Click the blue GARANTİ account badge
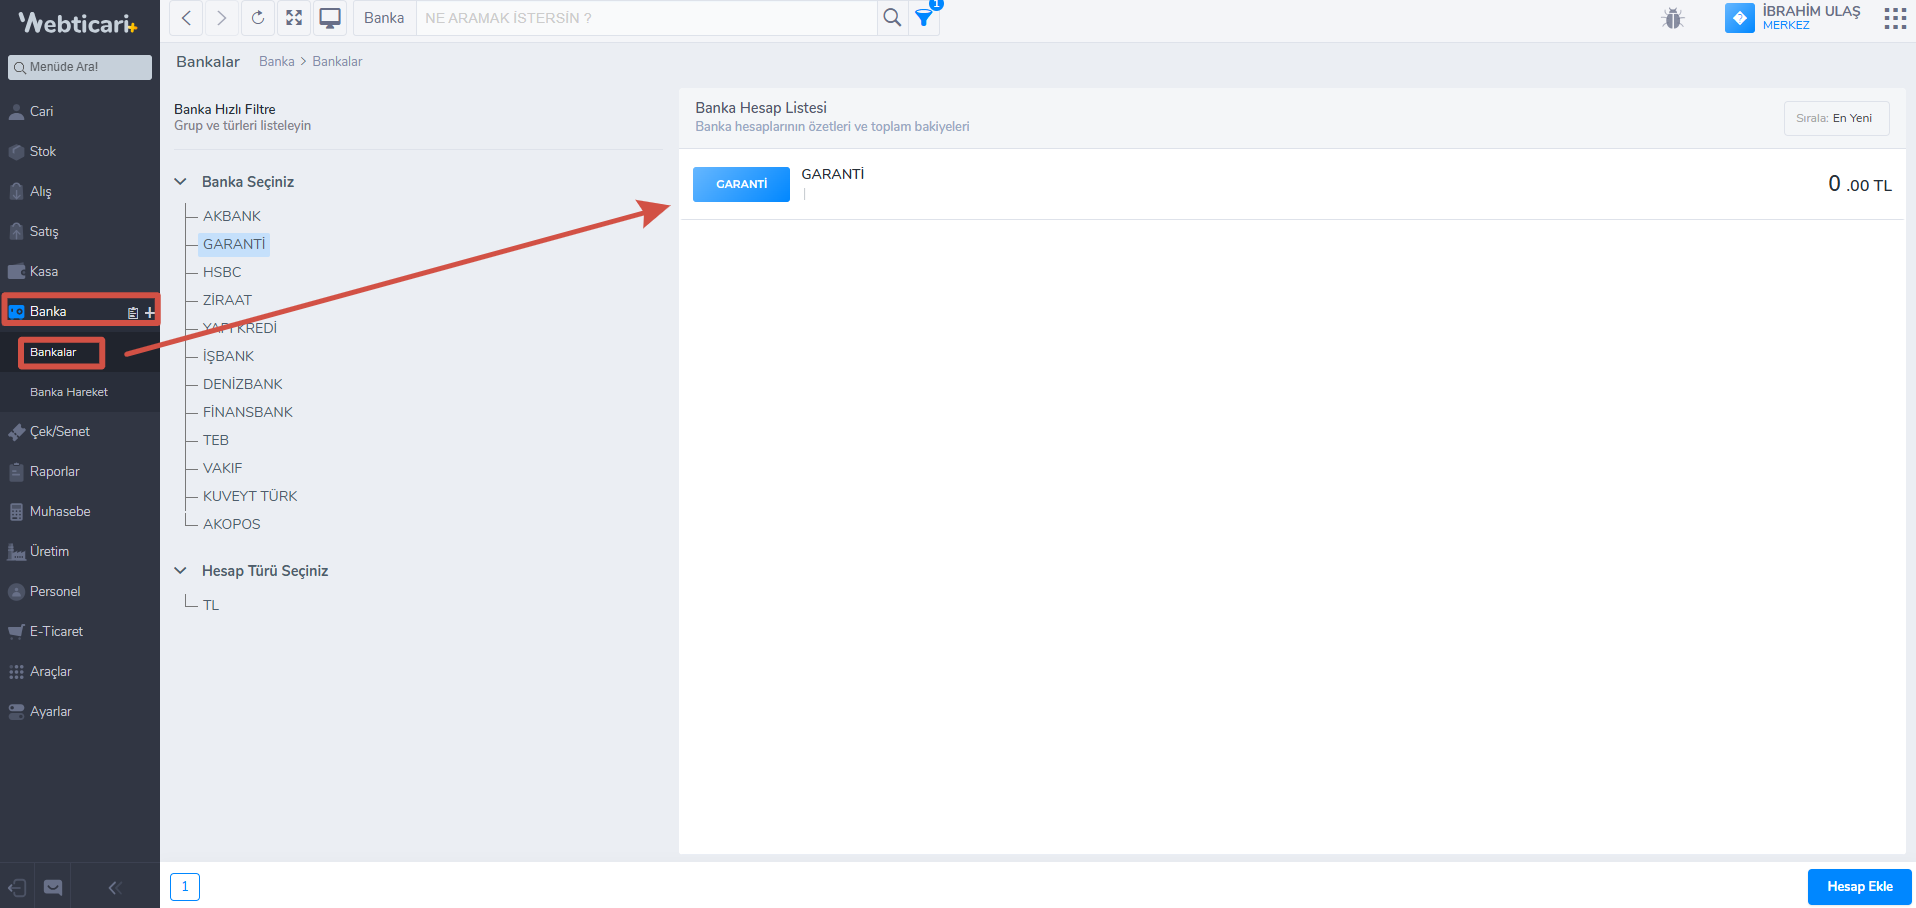This screenshot has height=908, width=1916. [x=741, y=184]
